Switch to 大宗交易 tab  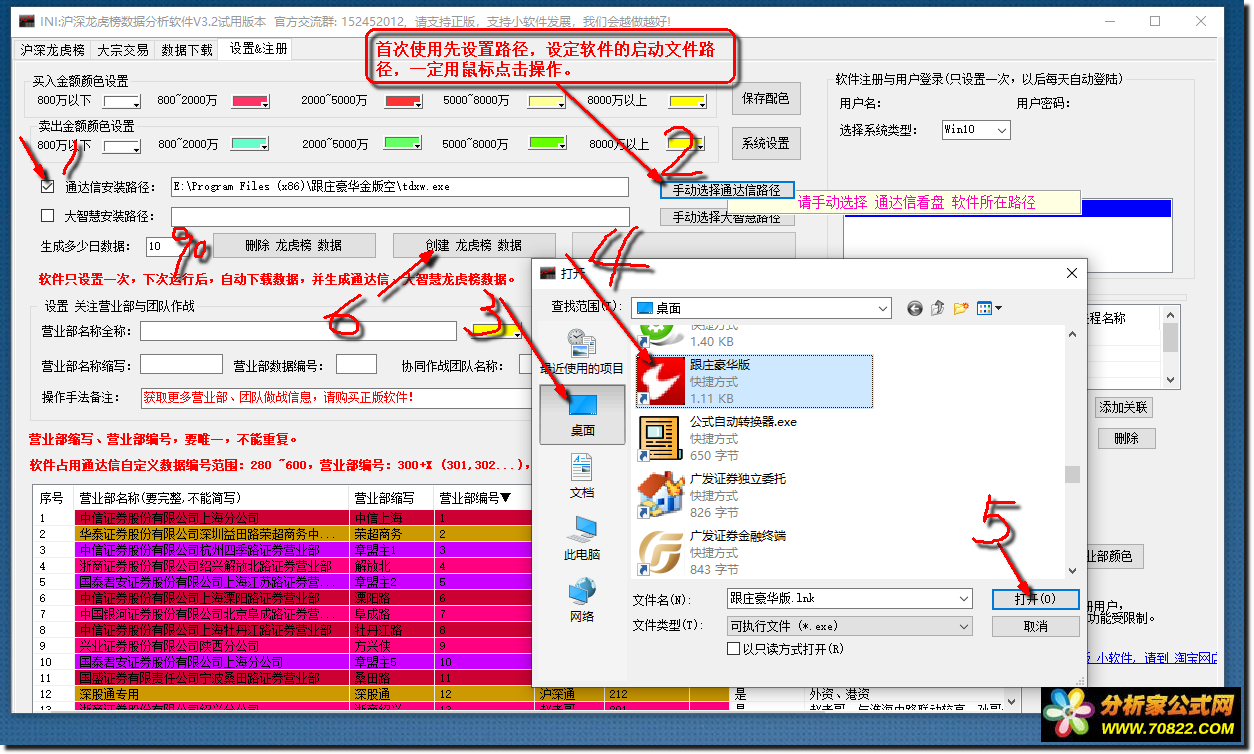[x=123, y=49]
